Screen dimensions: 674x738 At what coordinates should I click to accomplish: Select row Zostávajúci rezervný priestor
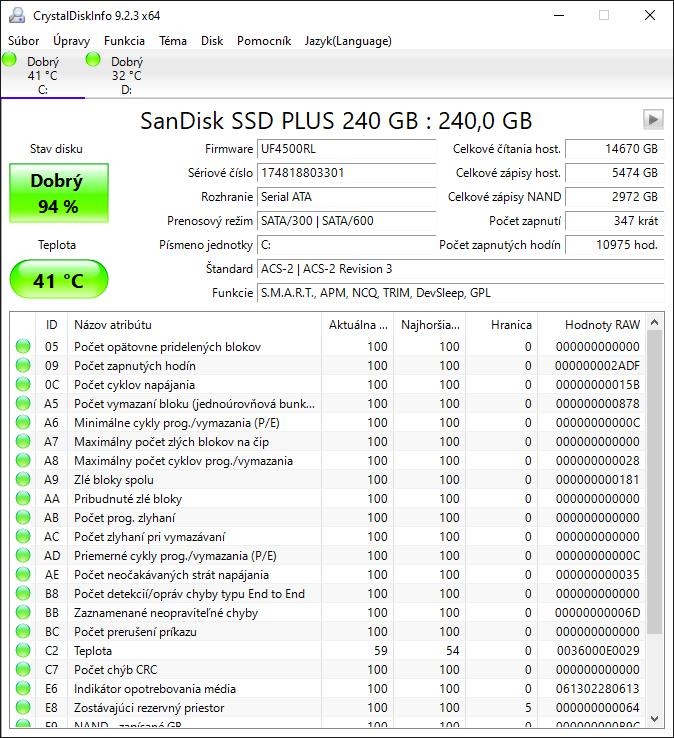pyautogui.click(x=328, y=707)
